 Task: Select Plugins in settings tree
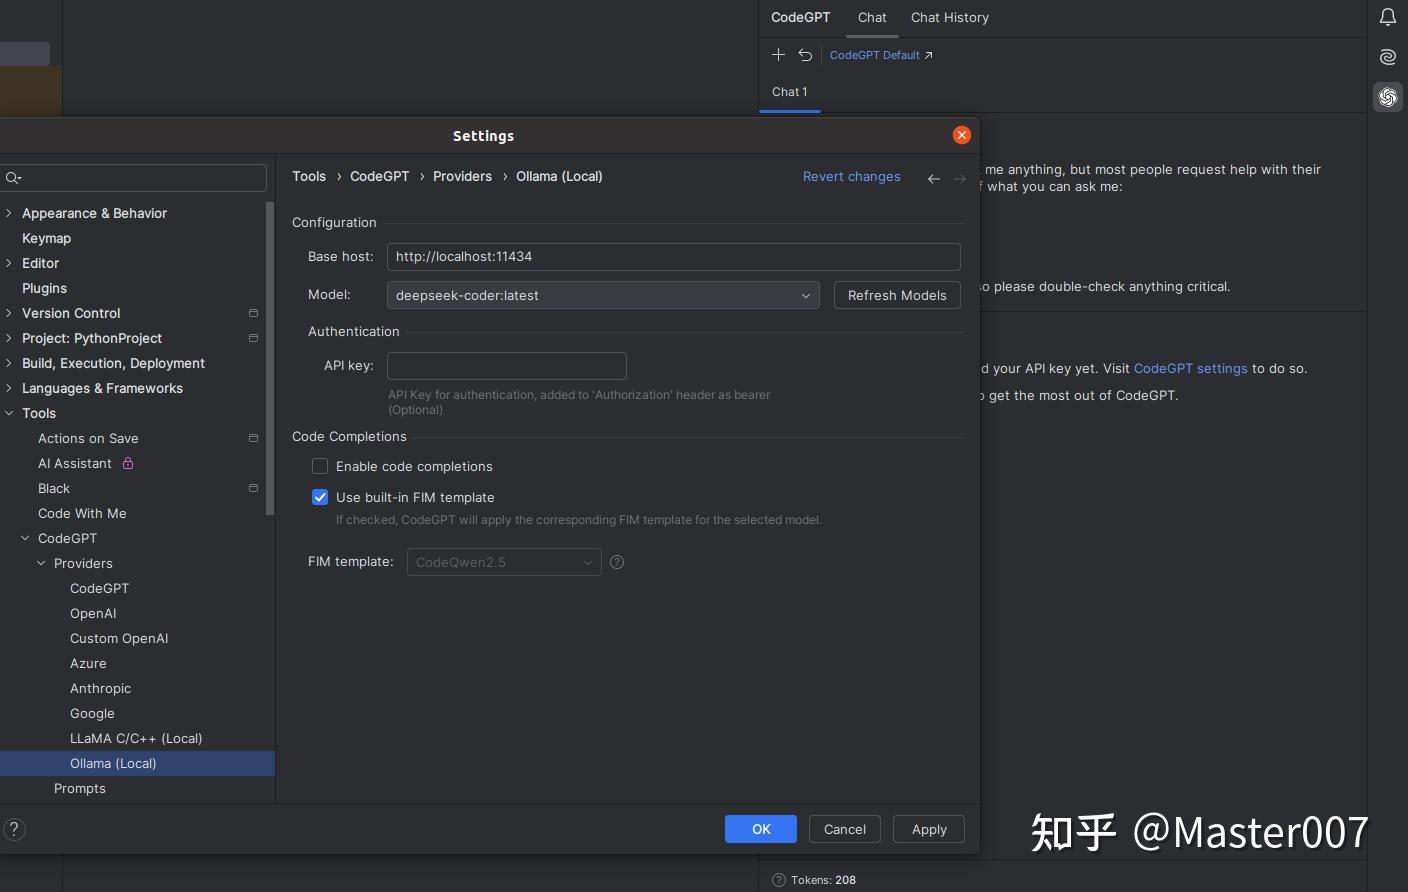click(44, 288)
